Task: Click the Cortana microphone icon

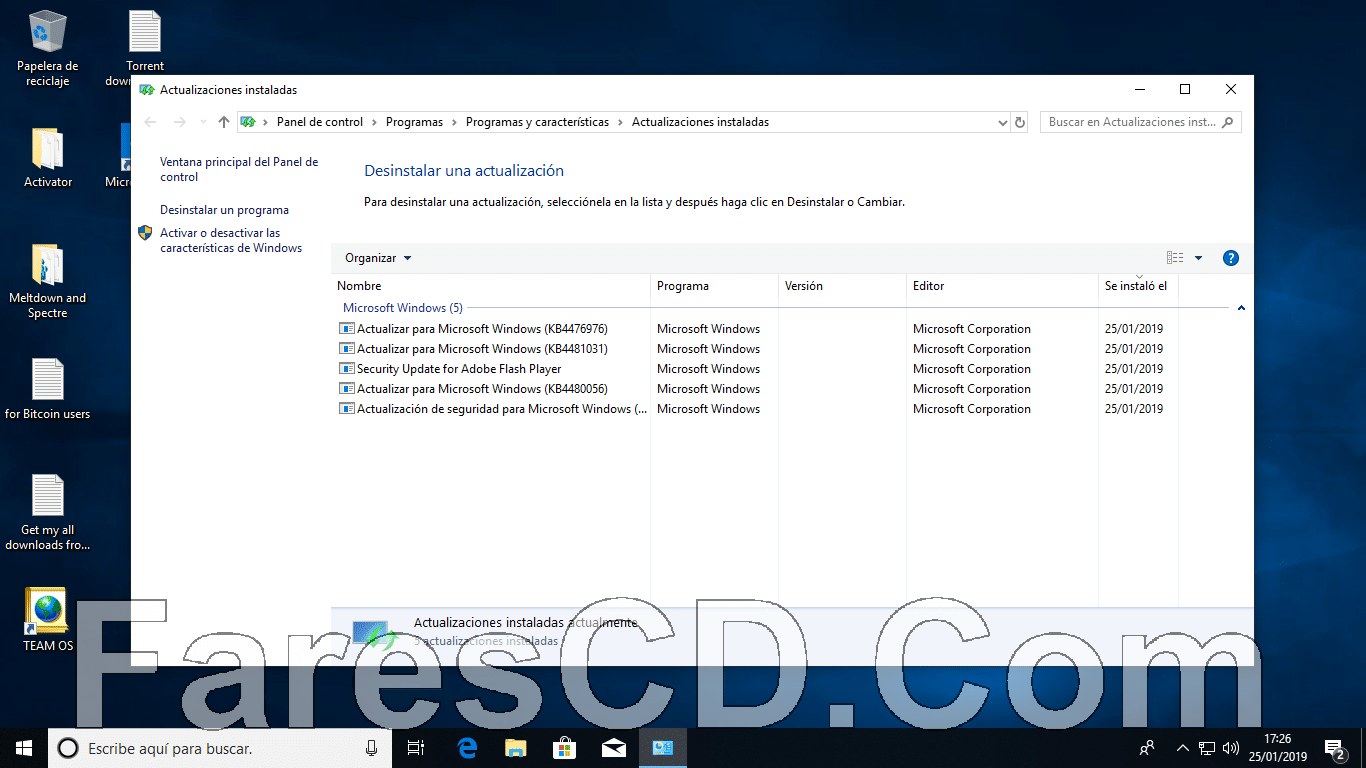Action: point(372,748)
